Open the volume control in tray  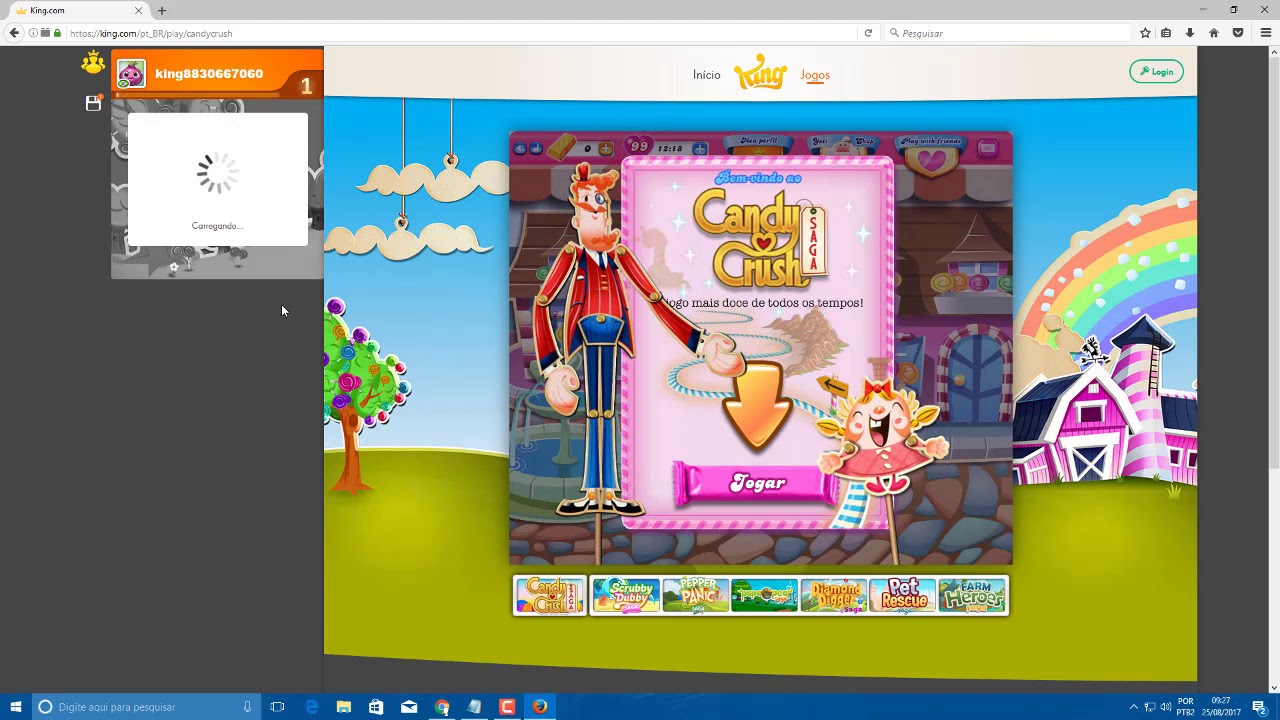click(1166, 707)
